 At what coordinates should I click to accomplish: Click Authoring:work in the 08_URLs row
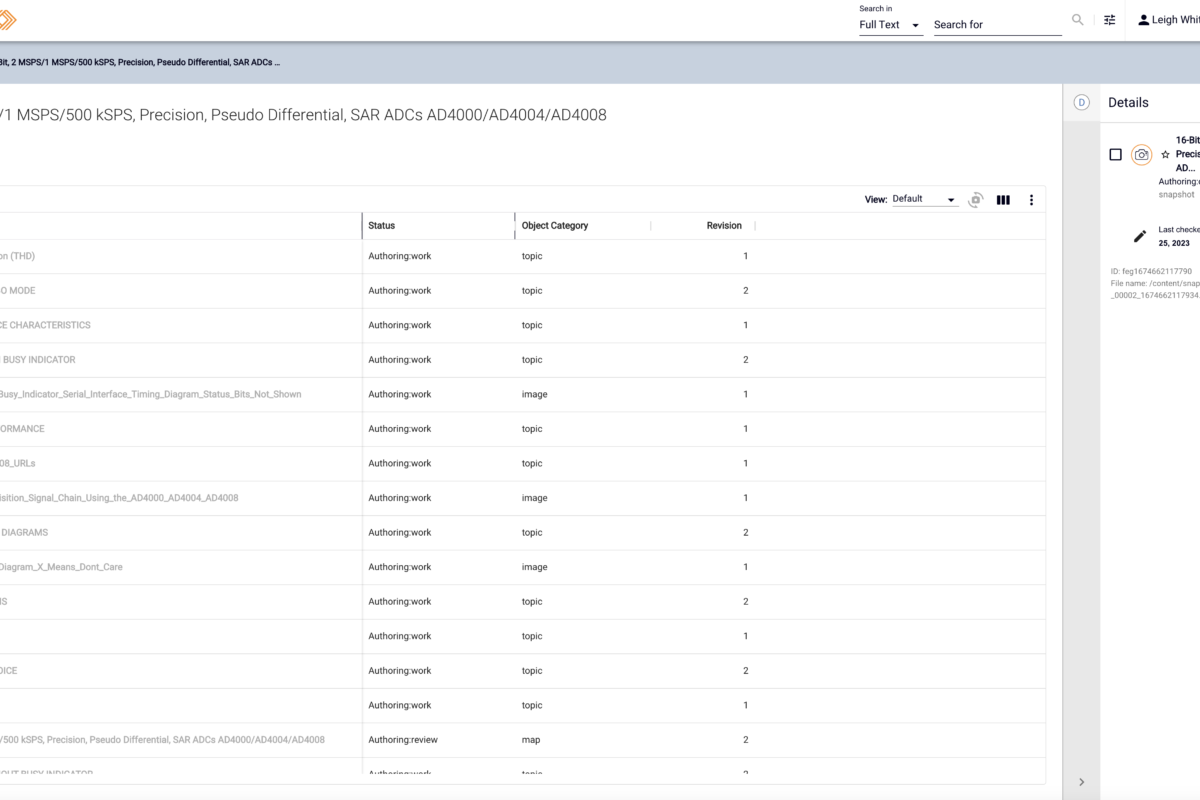(400, 464)
